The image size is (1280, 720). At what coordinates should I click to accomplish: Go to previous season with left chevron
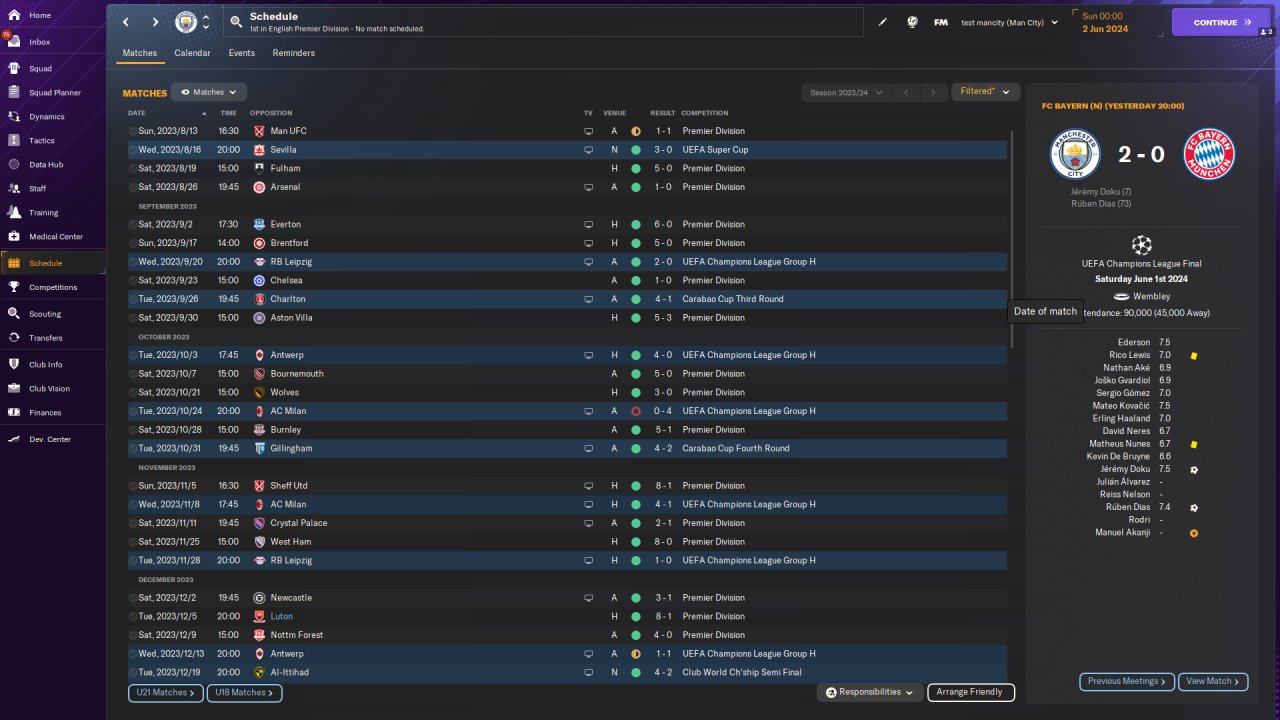pos(906,93)
